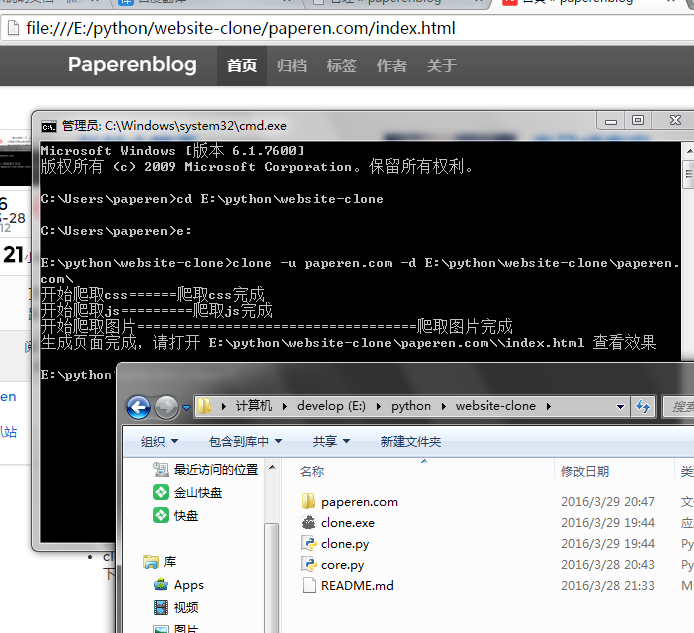694x633 pixels.
Task: Open 金山快盘 in the navigation pane
Action: (198, 492)
